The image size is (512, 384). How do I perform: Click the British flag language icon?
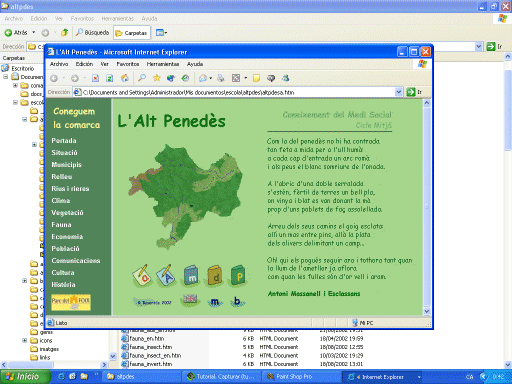(x=190, y=300)
